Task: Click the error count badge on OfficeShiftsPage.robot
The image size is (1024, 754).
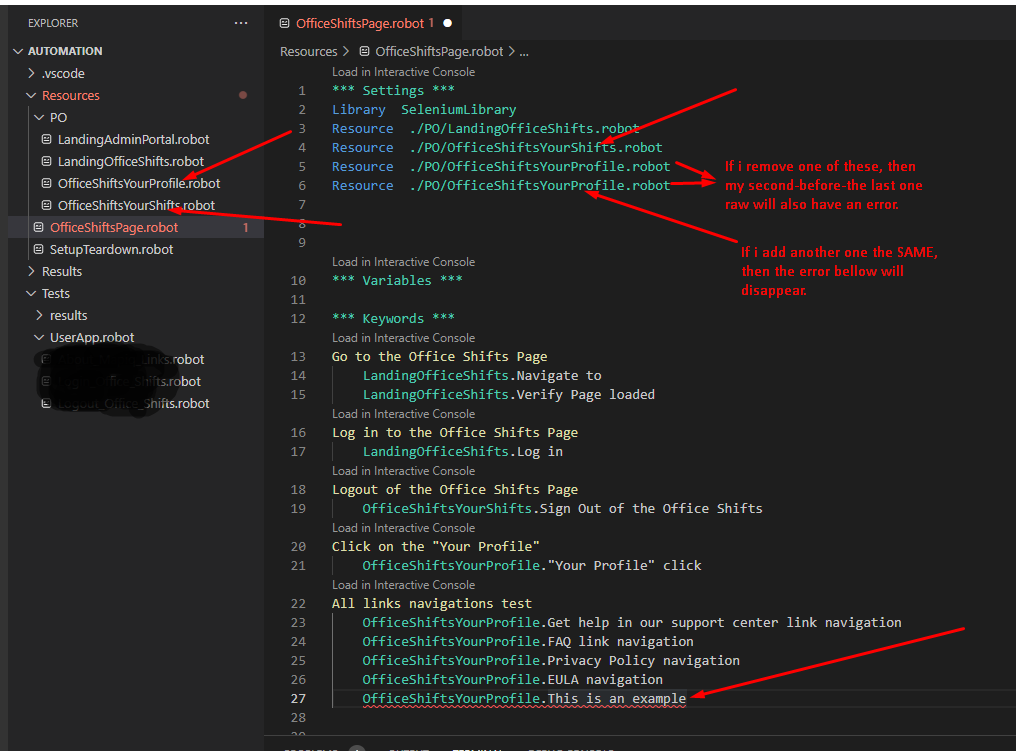Action: tap(246, 228)
